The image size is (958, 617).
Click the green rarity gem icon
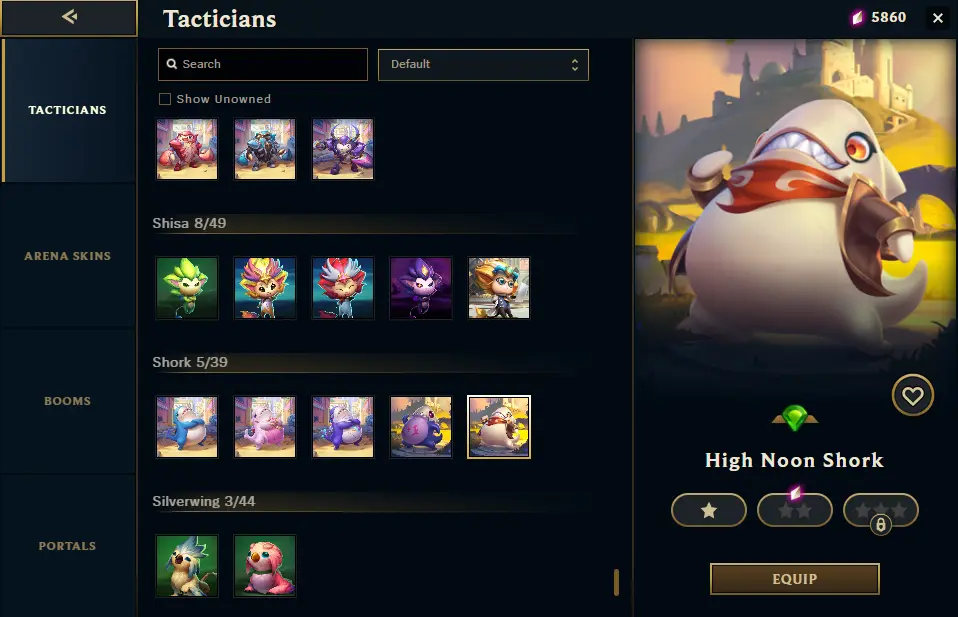click(794, 418)
